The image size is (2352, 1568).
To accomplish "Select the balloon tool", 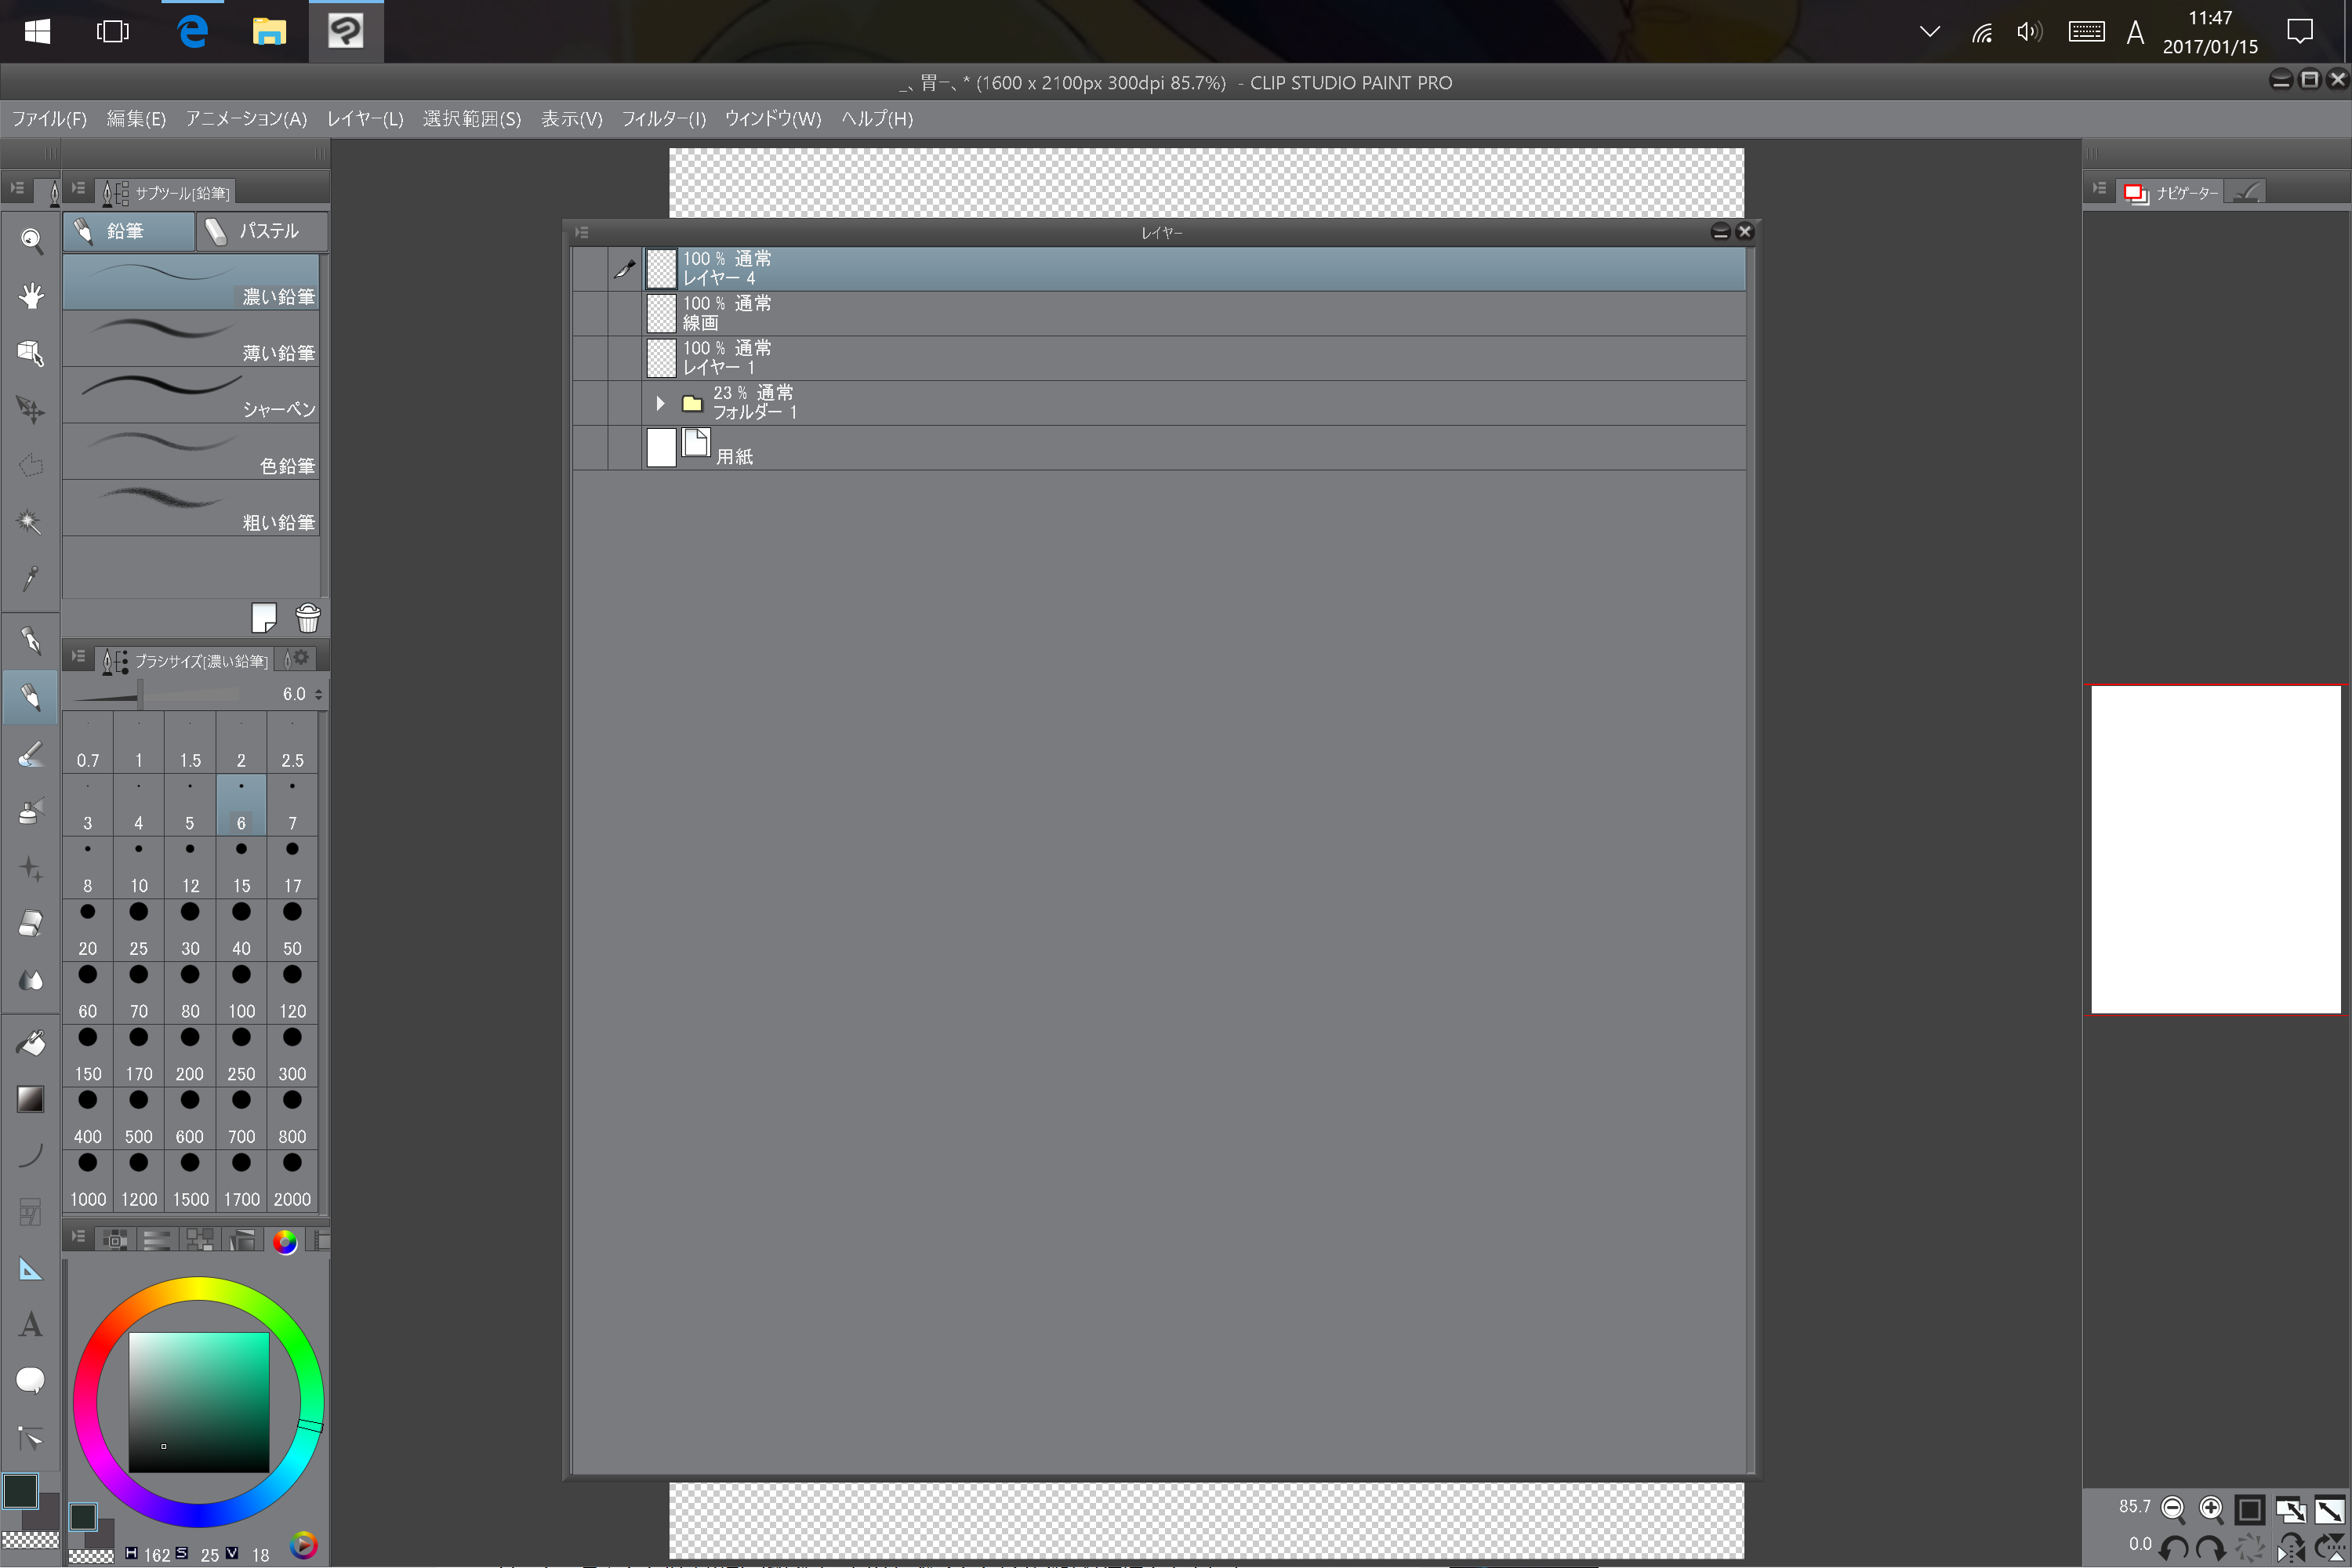I will pyautogui.click(x=31, y=1381).
